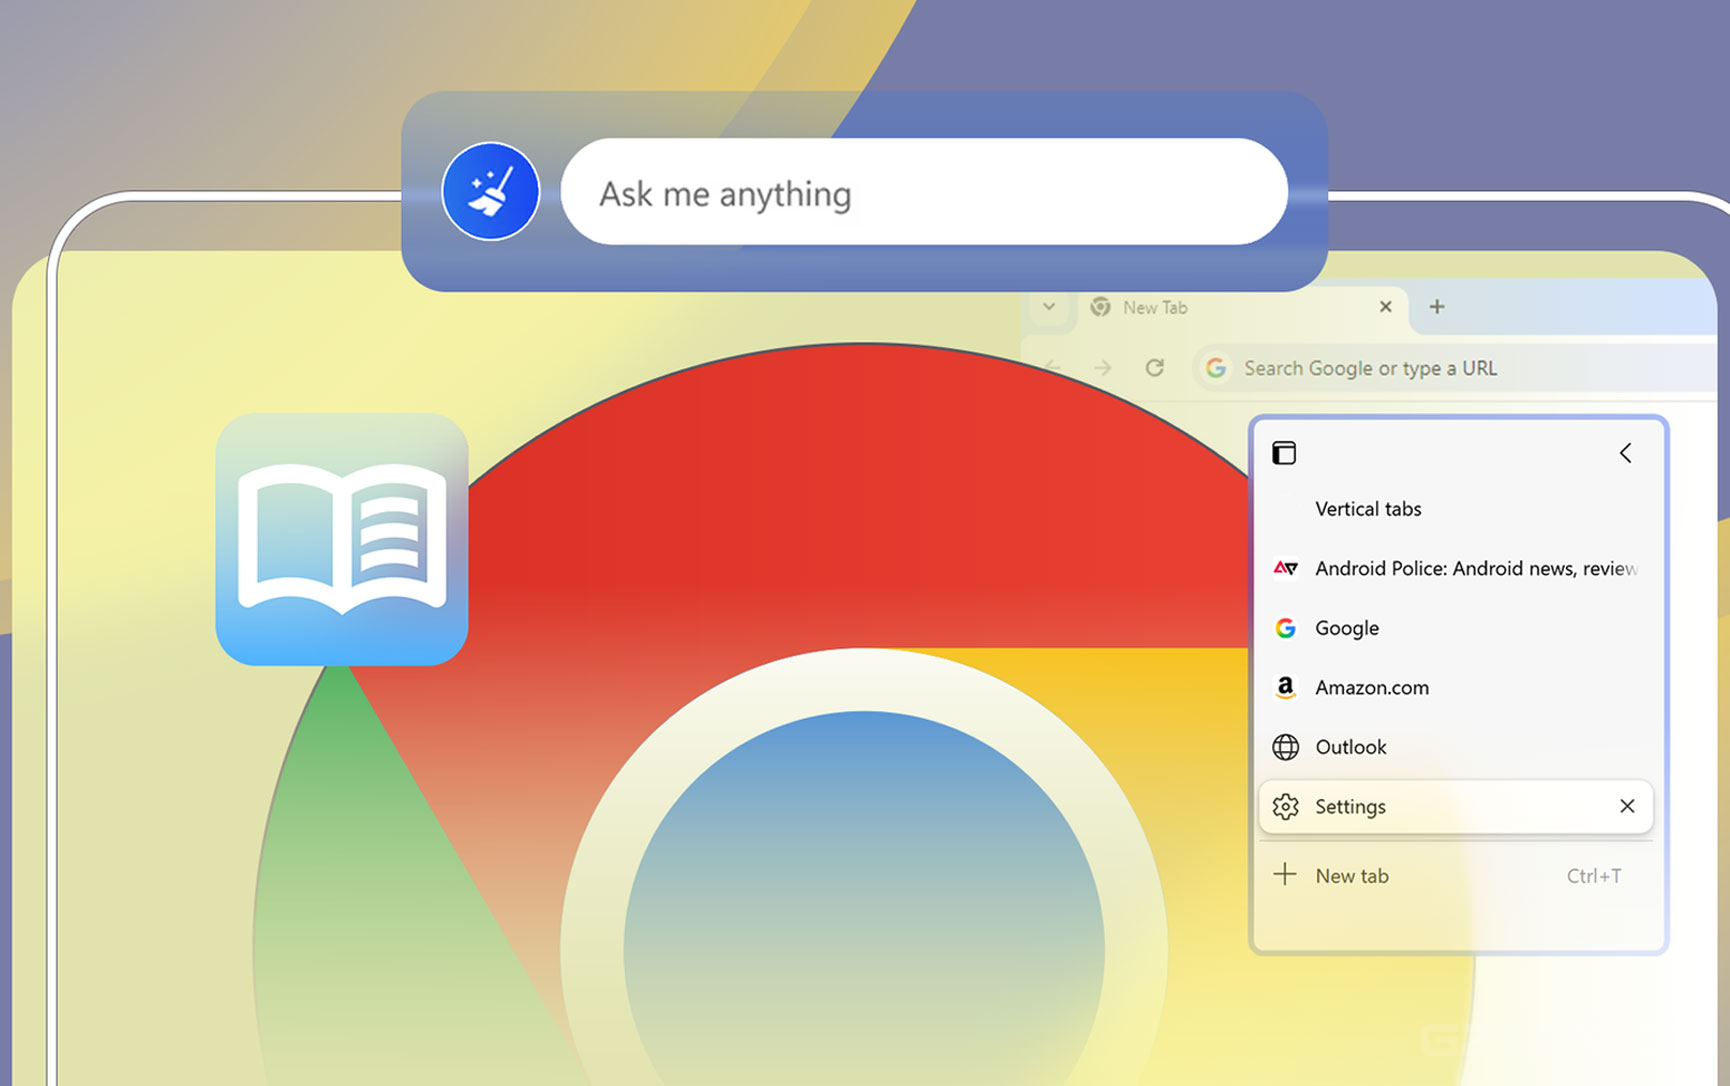The width and height of the screenshot is (1730, 1086).
Task: Click the Chrome icon on New Tab
Action: (x=1100, y=307)
